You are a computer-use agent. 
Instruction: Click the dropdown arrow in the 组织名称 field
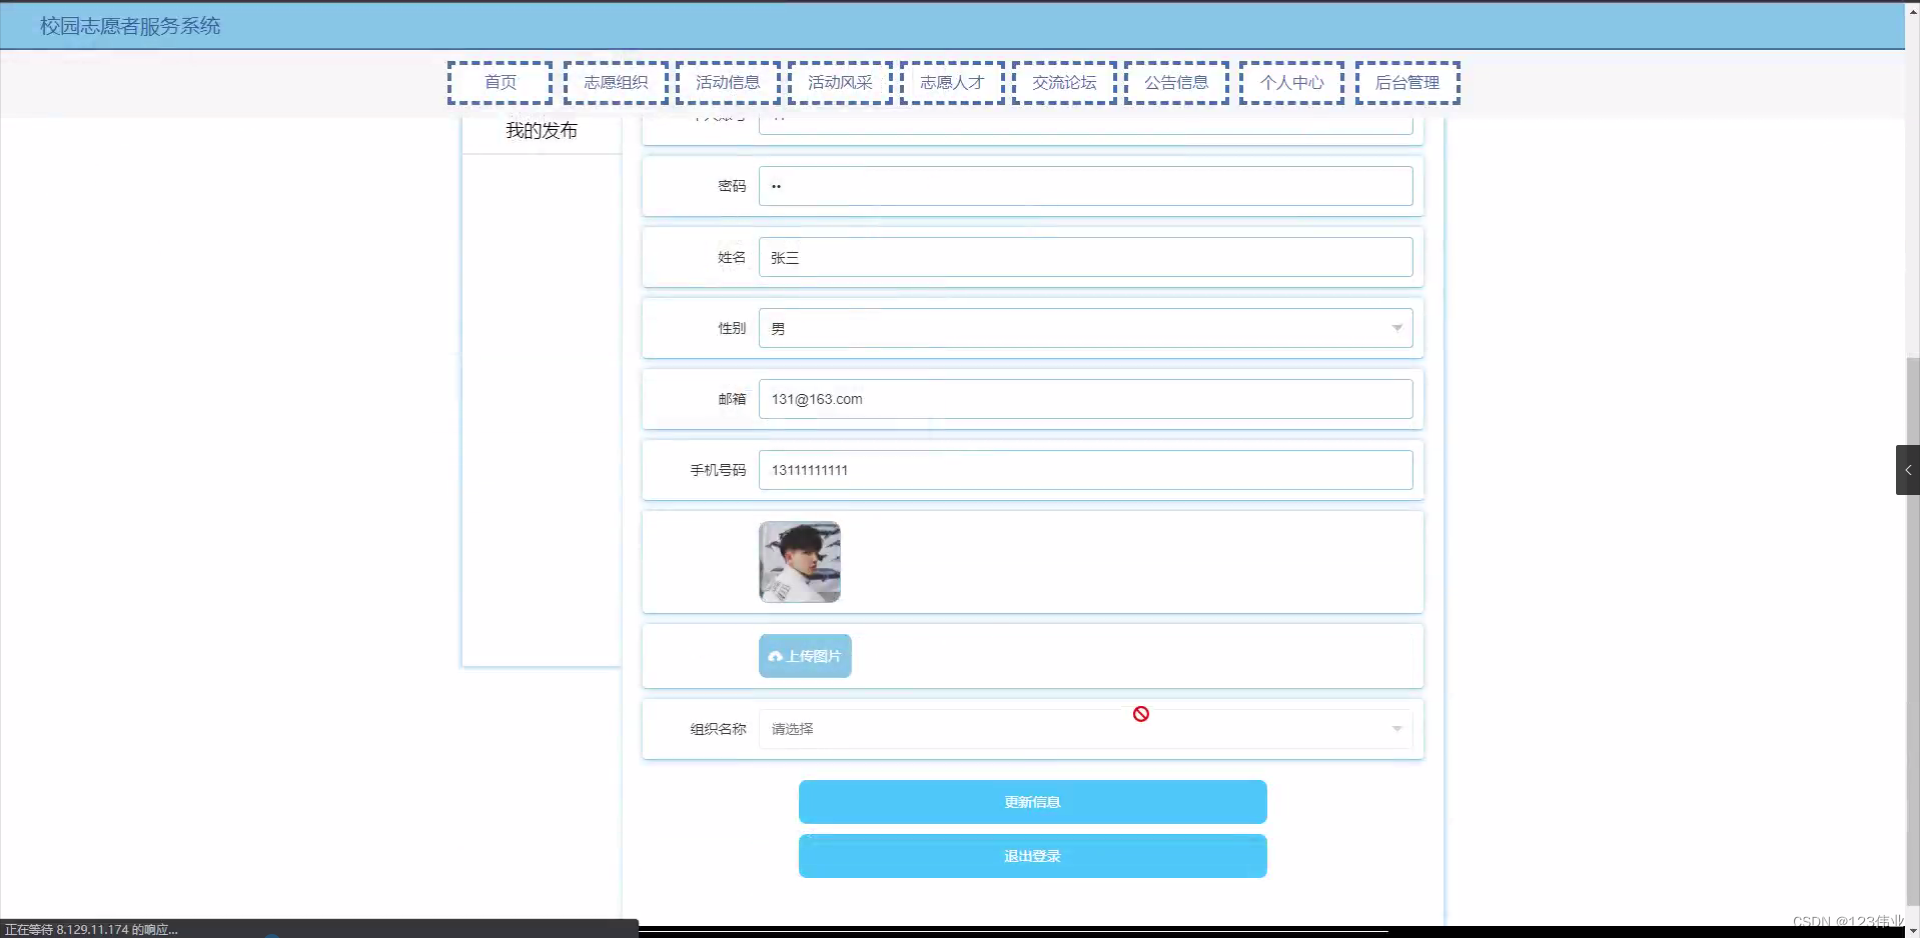[1397, 728]
